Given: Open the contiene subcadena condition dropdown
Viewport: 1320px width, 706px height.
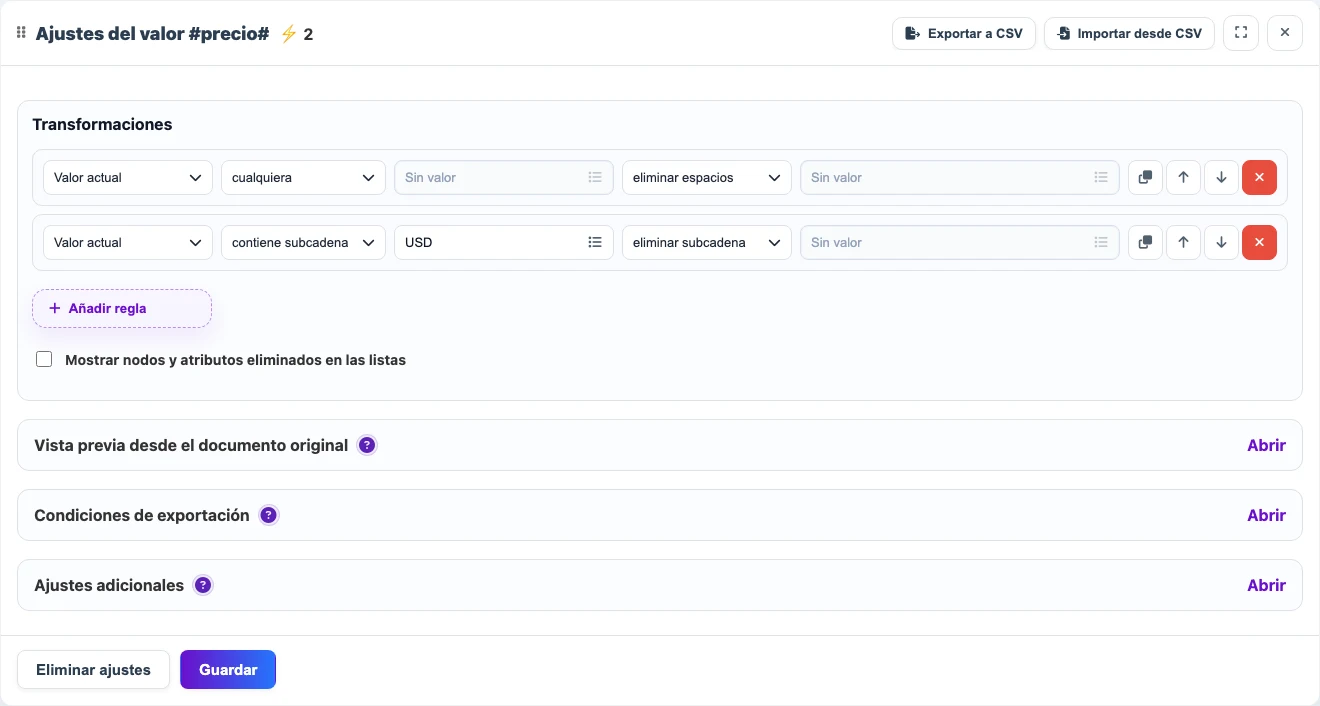Looking at the screenshot, I should [x=303, y=242].
